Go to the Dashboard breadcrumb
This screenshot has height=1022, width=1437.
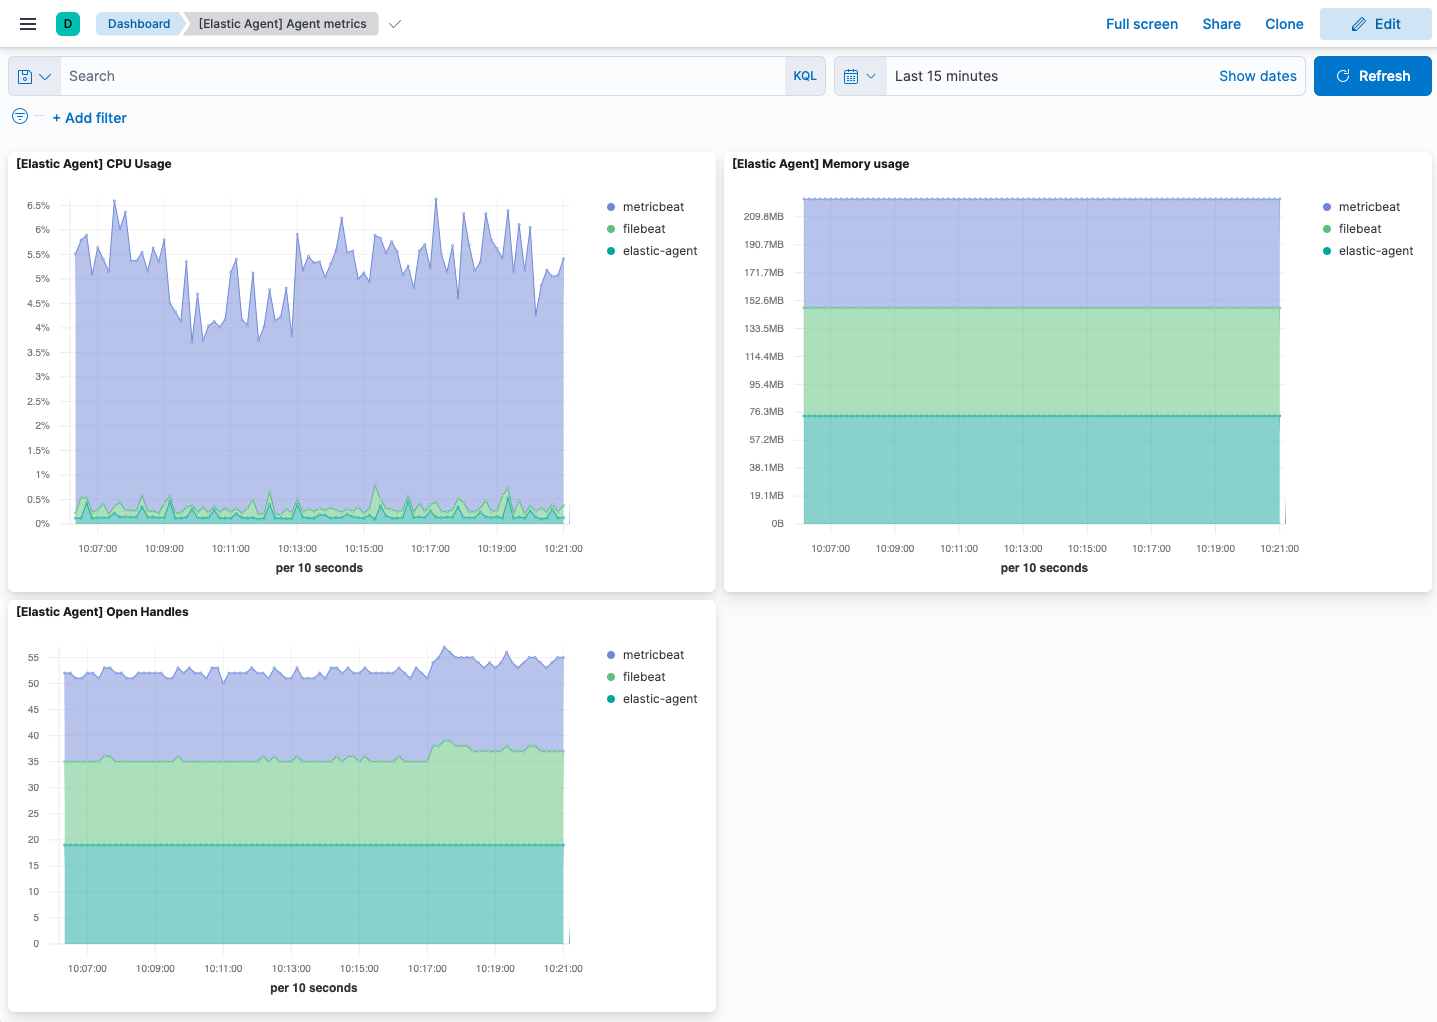[139, 23]
